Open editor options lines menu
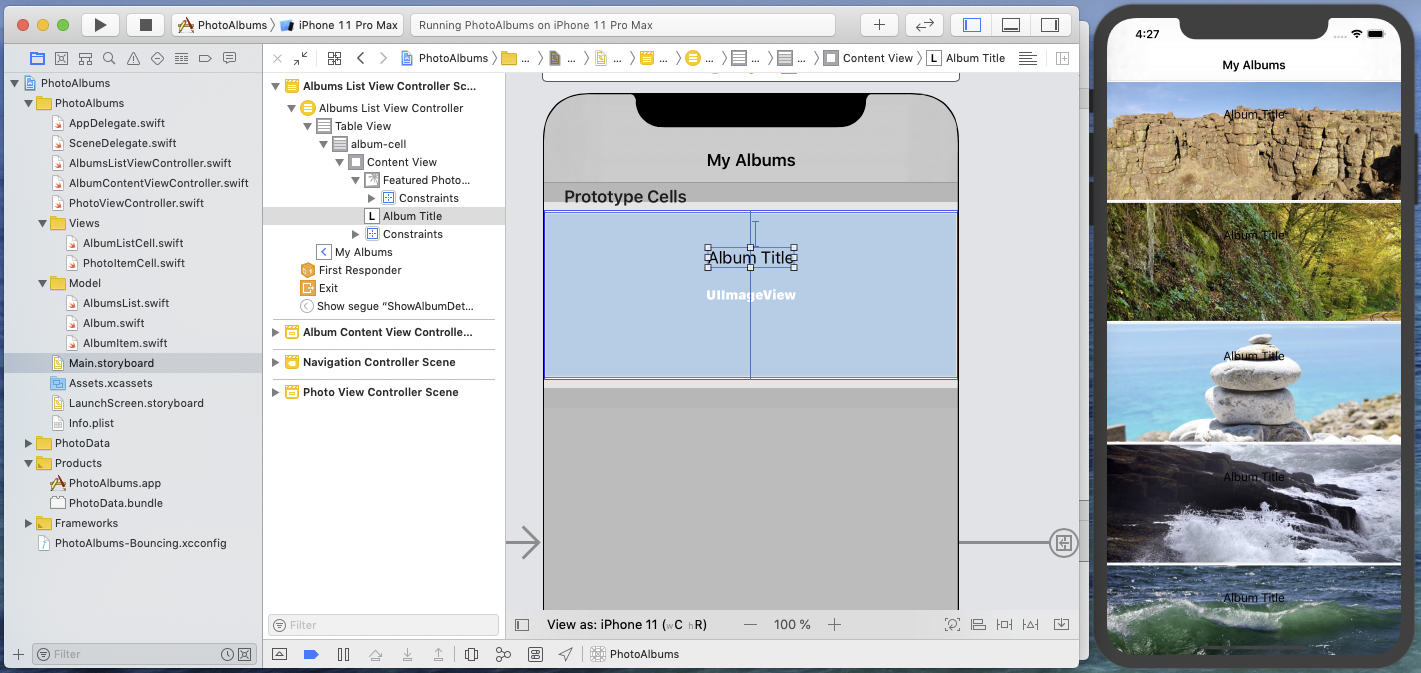 [x=1028, y=58]
